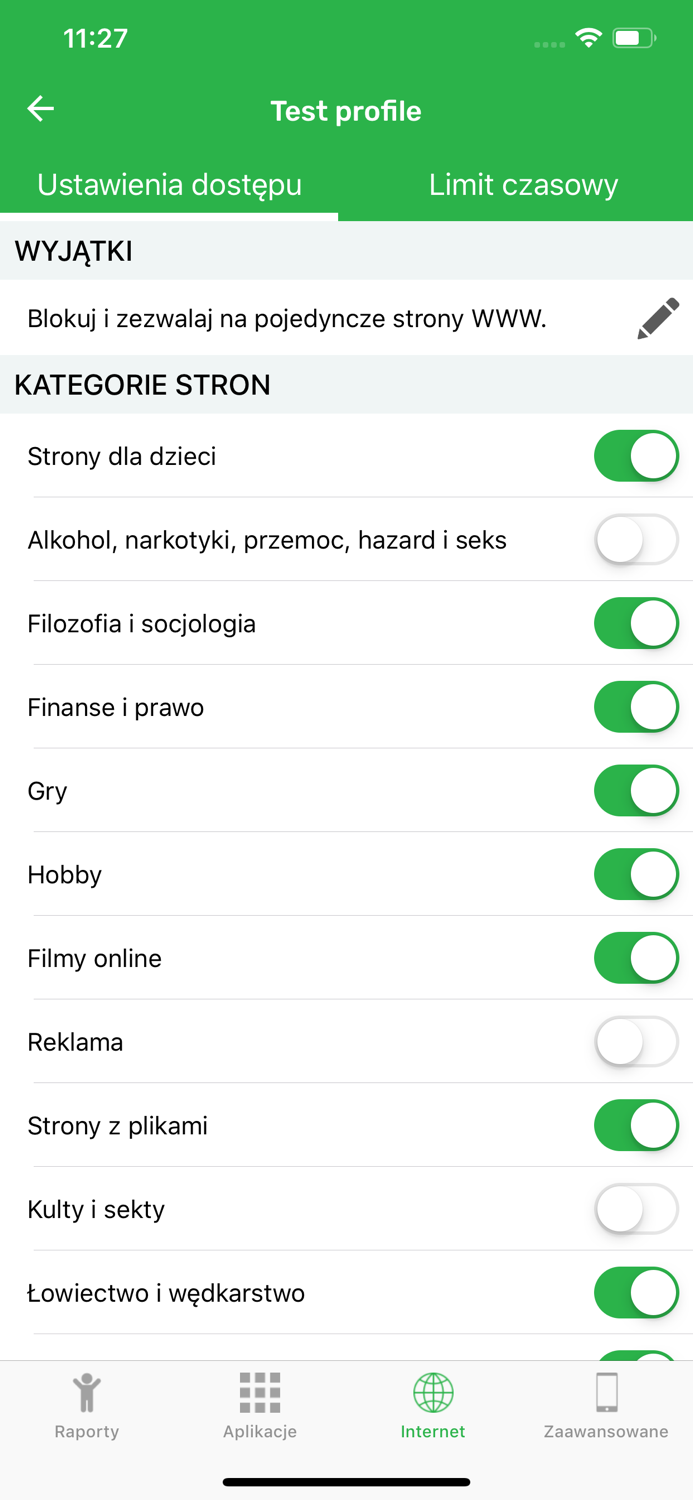Enable the Kulty i sekty category
693x1500 pixels.
click(x=637, y=1209)
